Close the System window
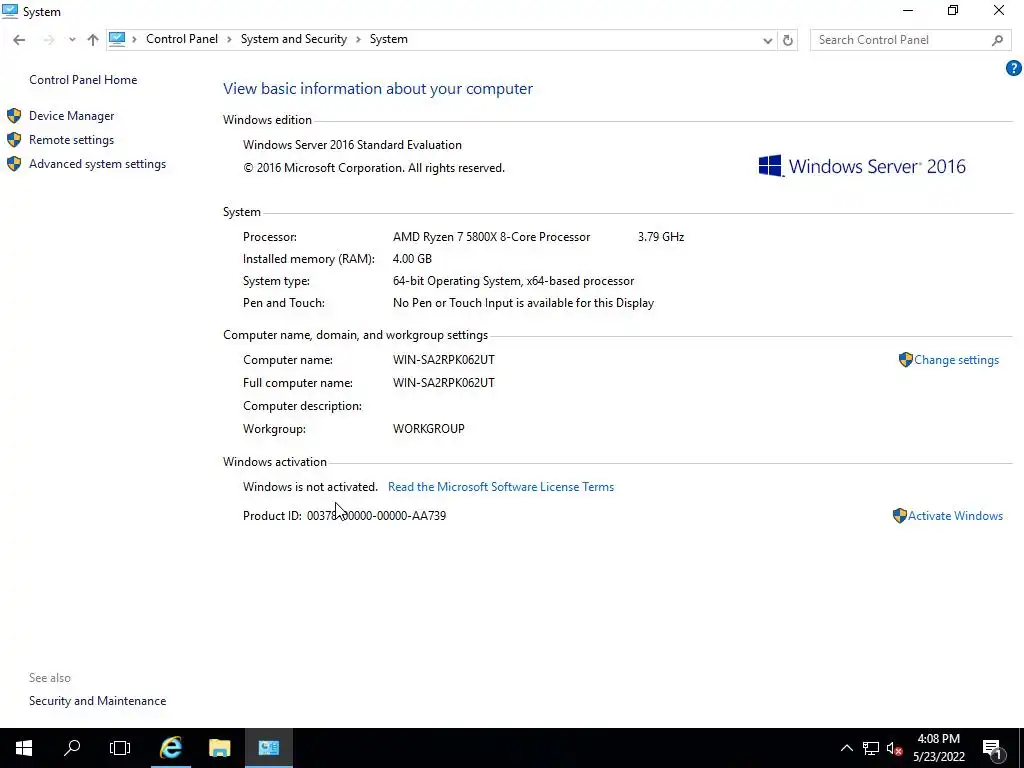 [x=999, y=10]
